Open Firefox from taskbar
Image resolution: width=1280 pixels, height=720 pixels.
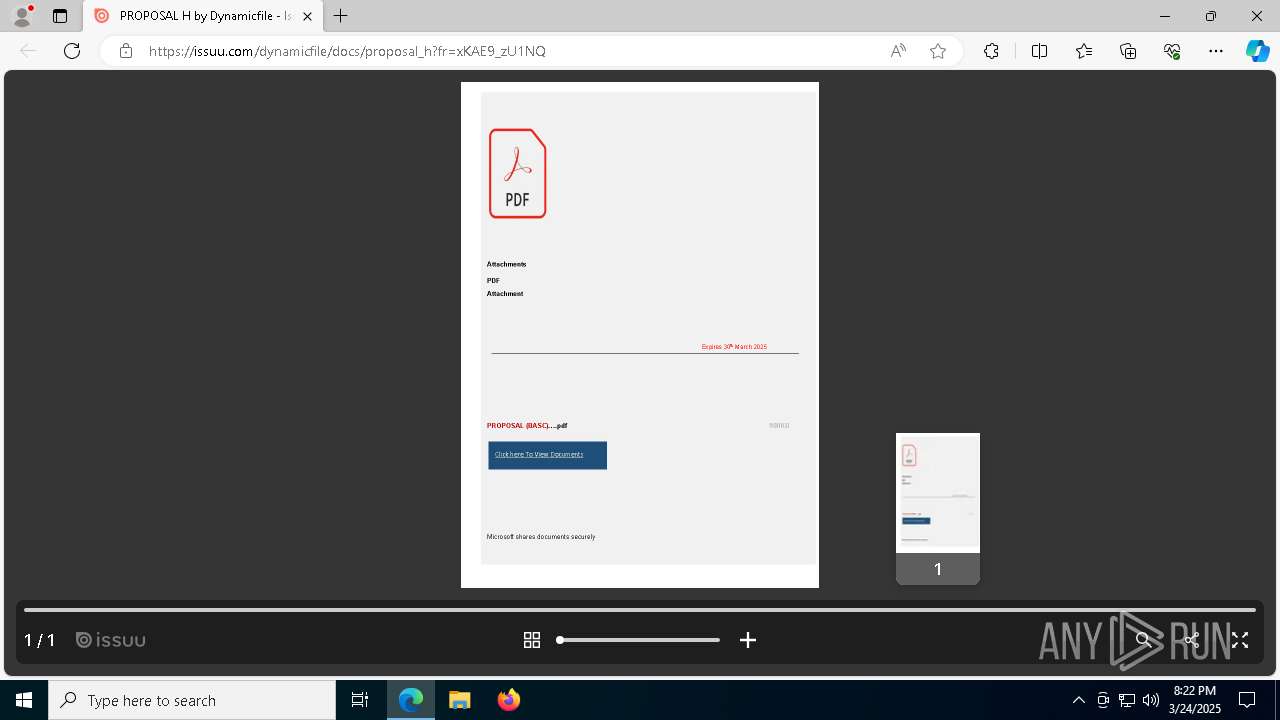pyautogui.click(x=509, y=700)
